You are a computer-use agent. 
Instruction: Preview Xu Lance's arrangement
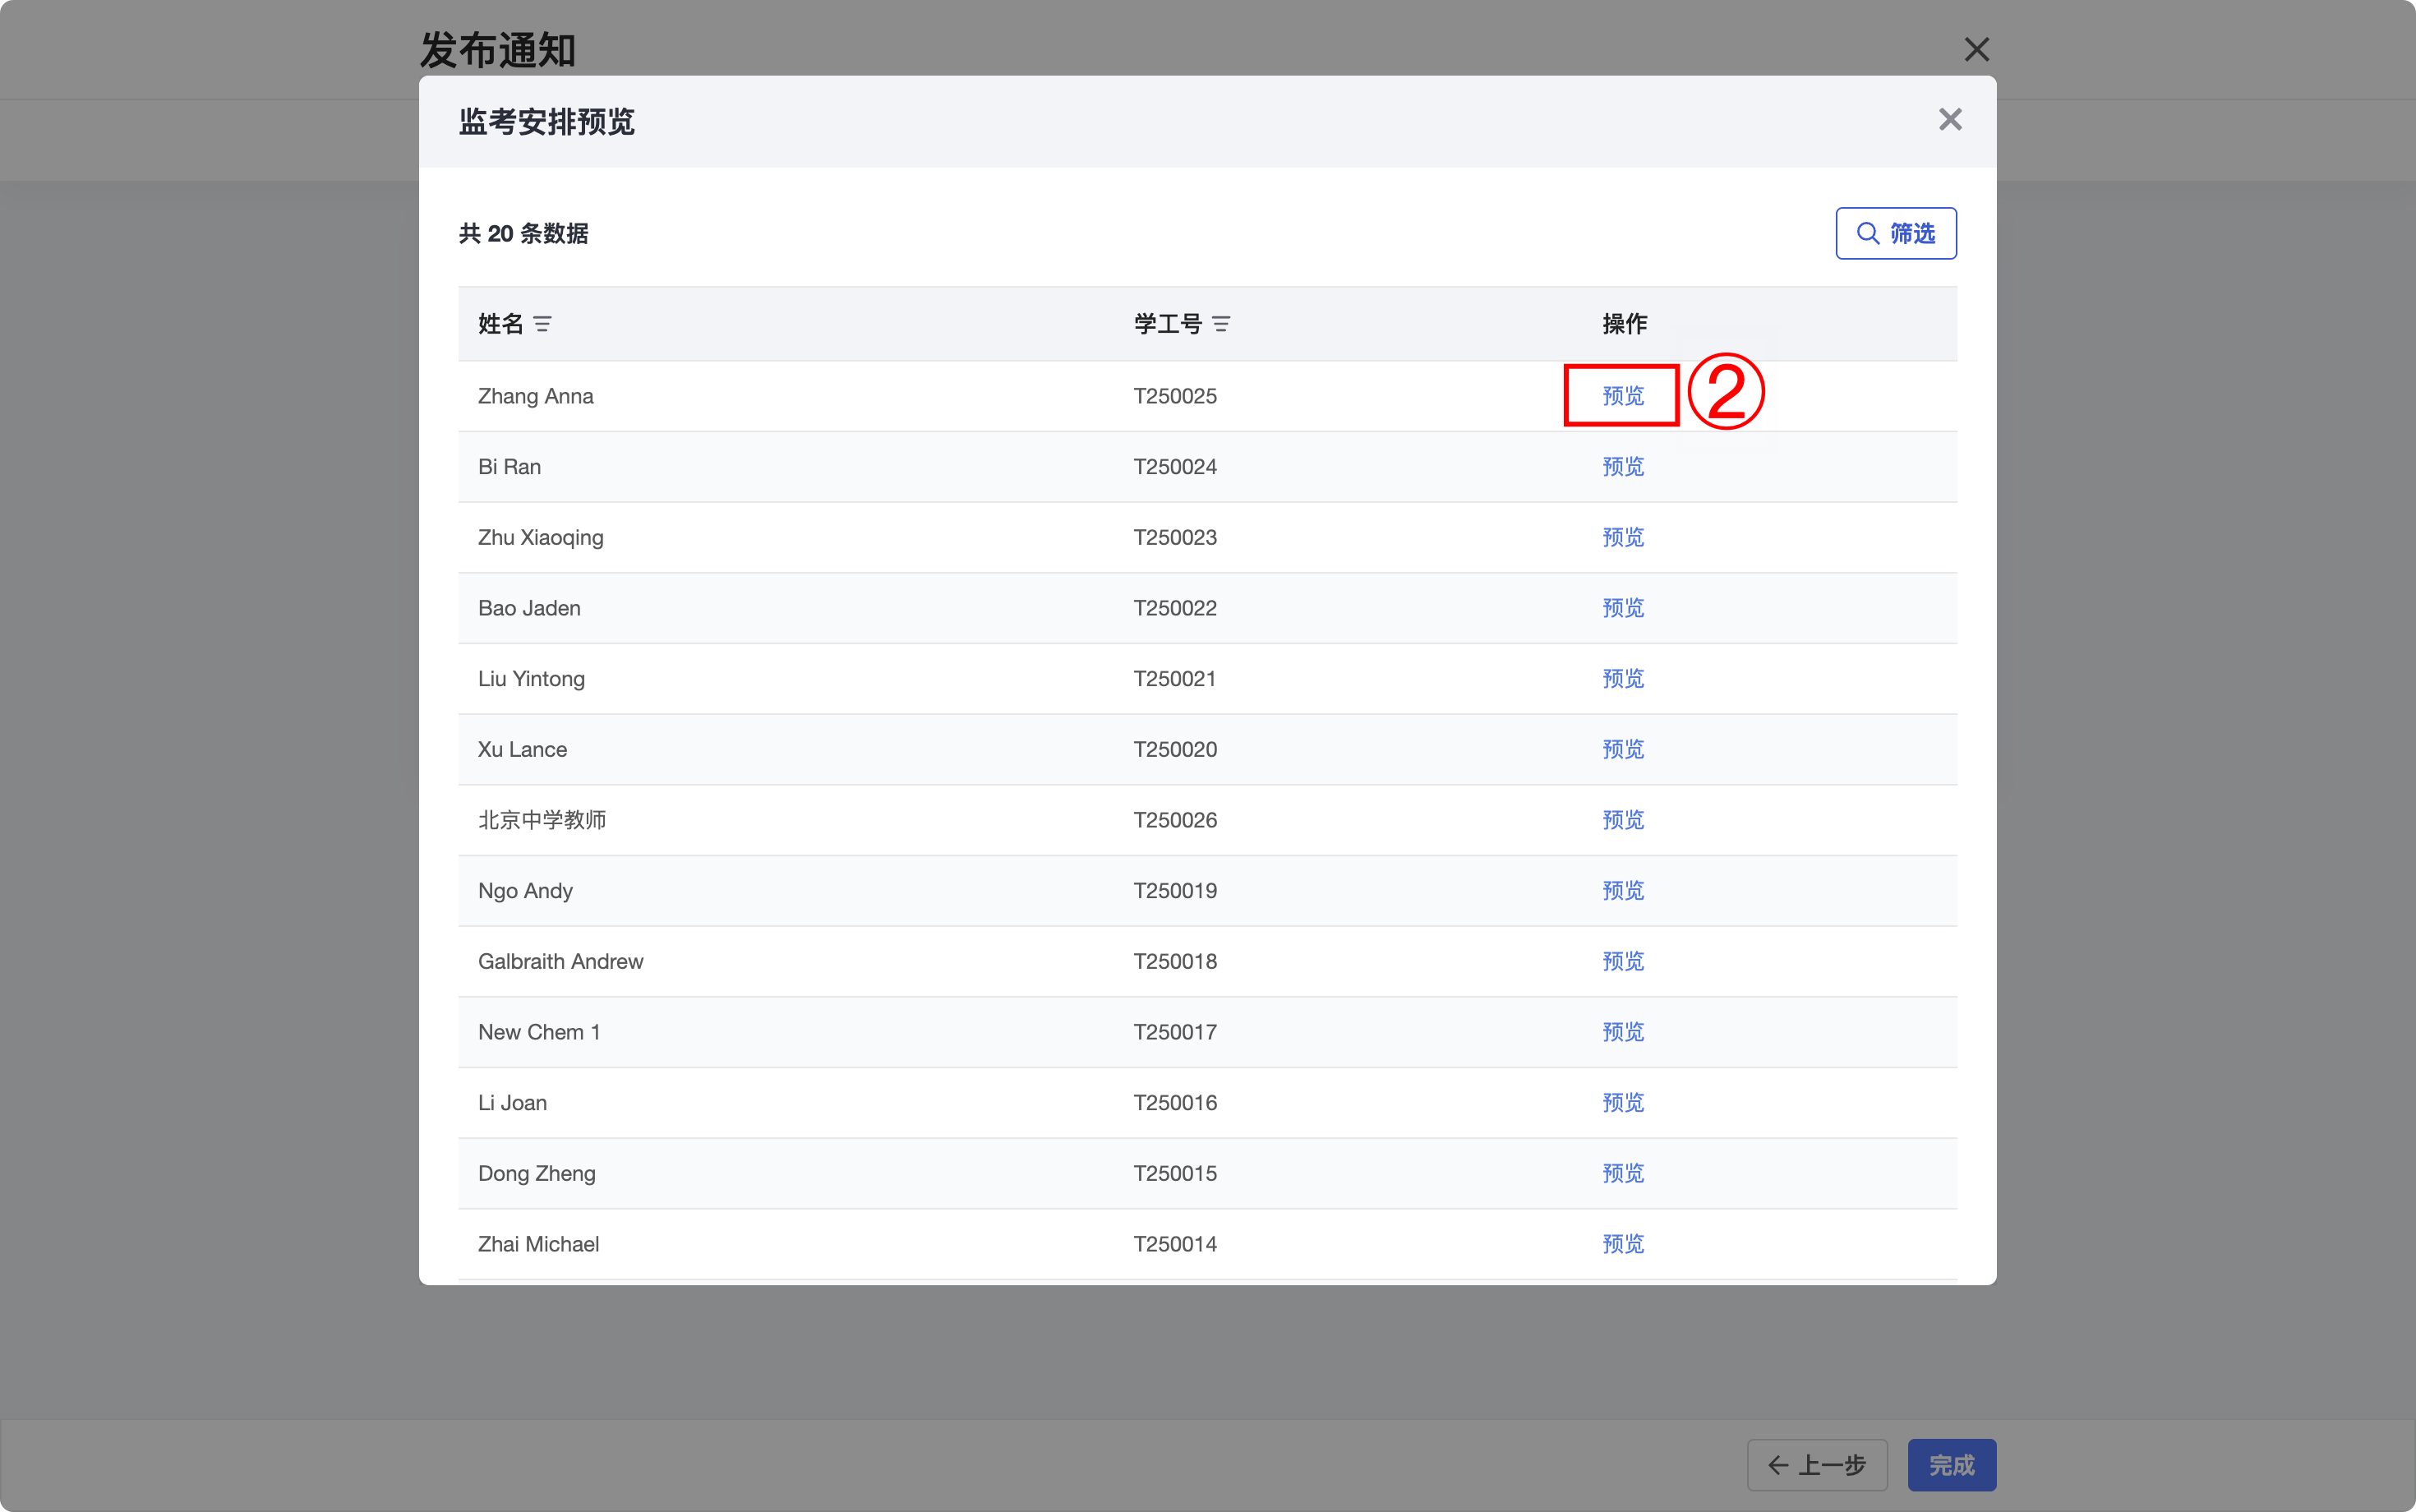click(1622, 749)
